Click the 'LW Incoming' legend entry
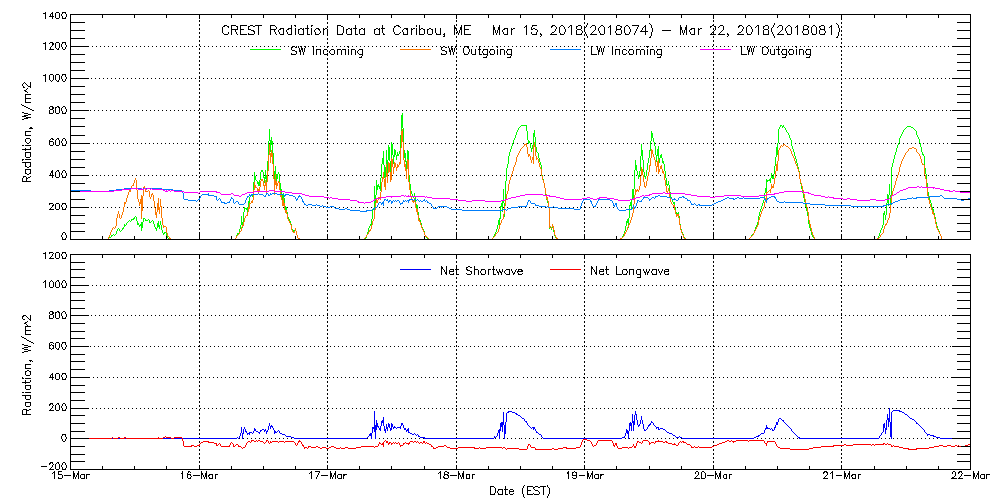Screen dimensions: 1000x500 [x=626, y=52]
